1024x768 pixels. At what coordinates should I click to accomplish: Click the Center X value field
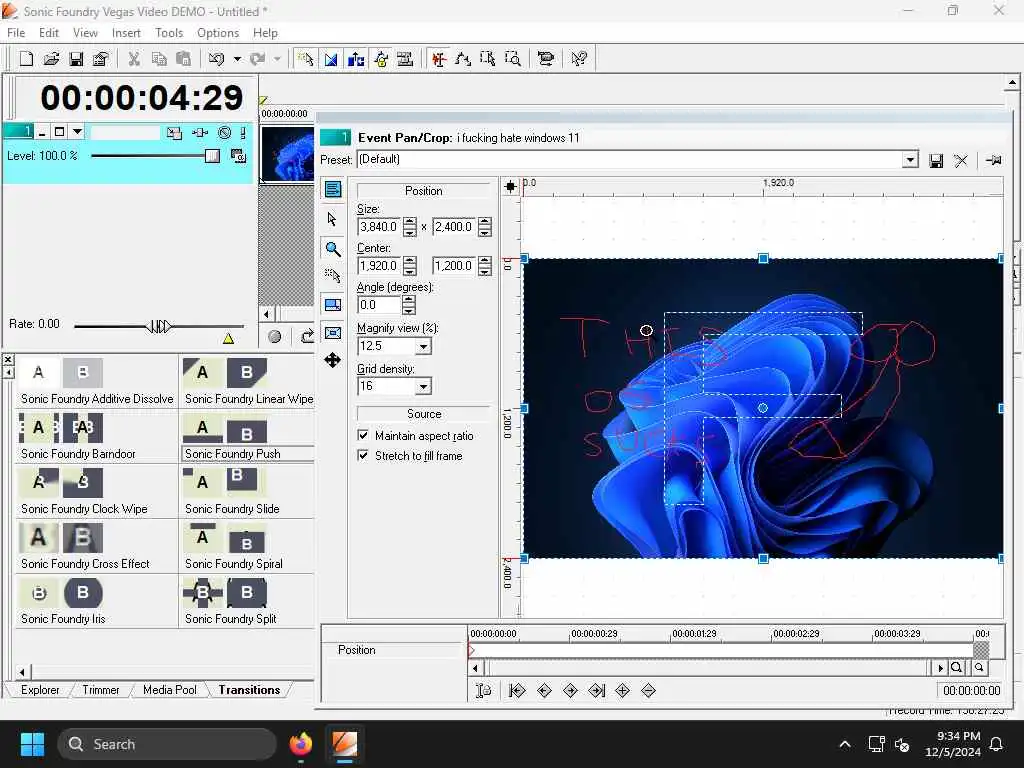click(379, 266)
